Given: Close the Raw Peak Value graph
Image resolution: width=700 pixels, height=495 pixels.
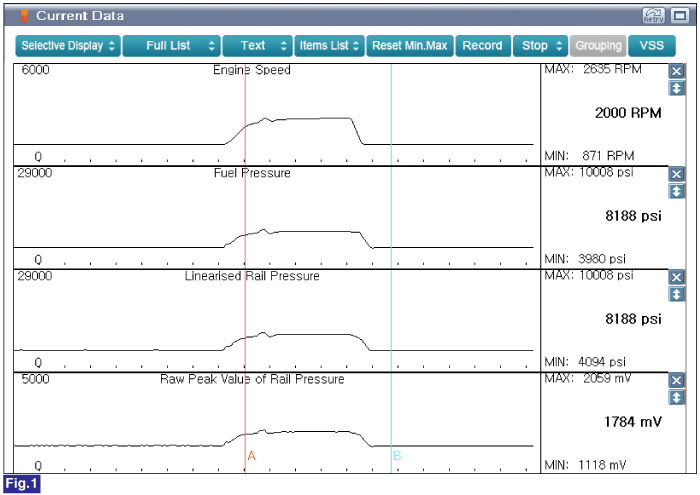Looking at the screenshot, I should point(676,380).
